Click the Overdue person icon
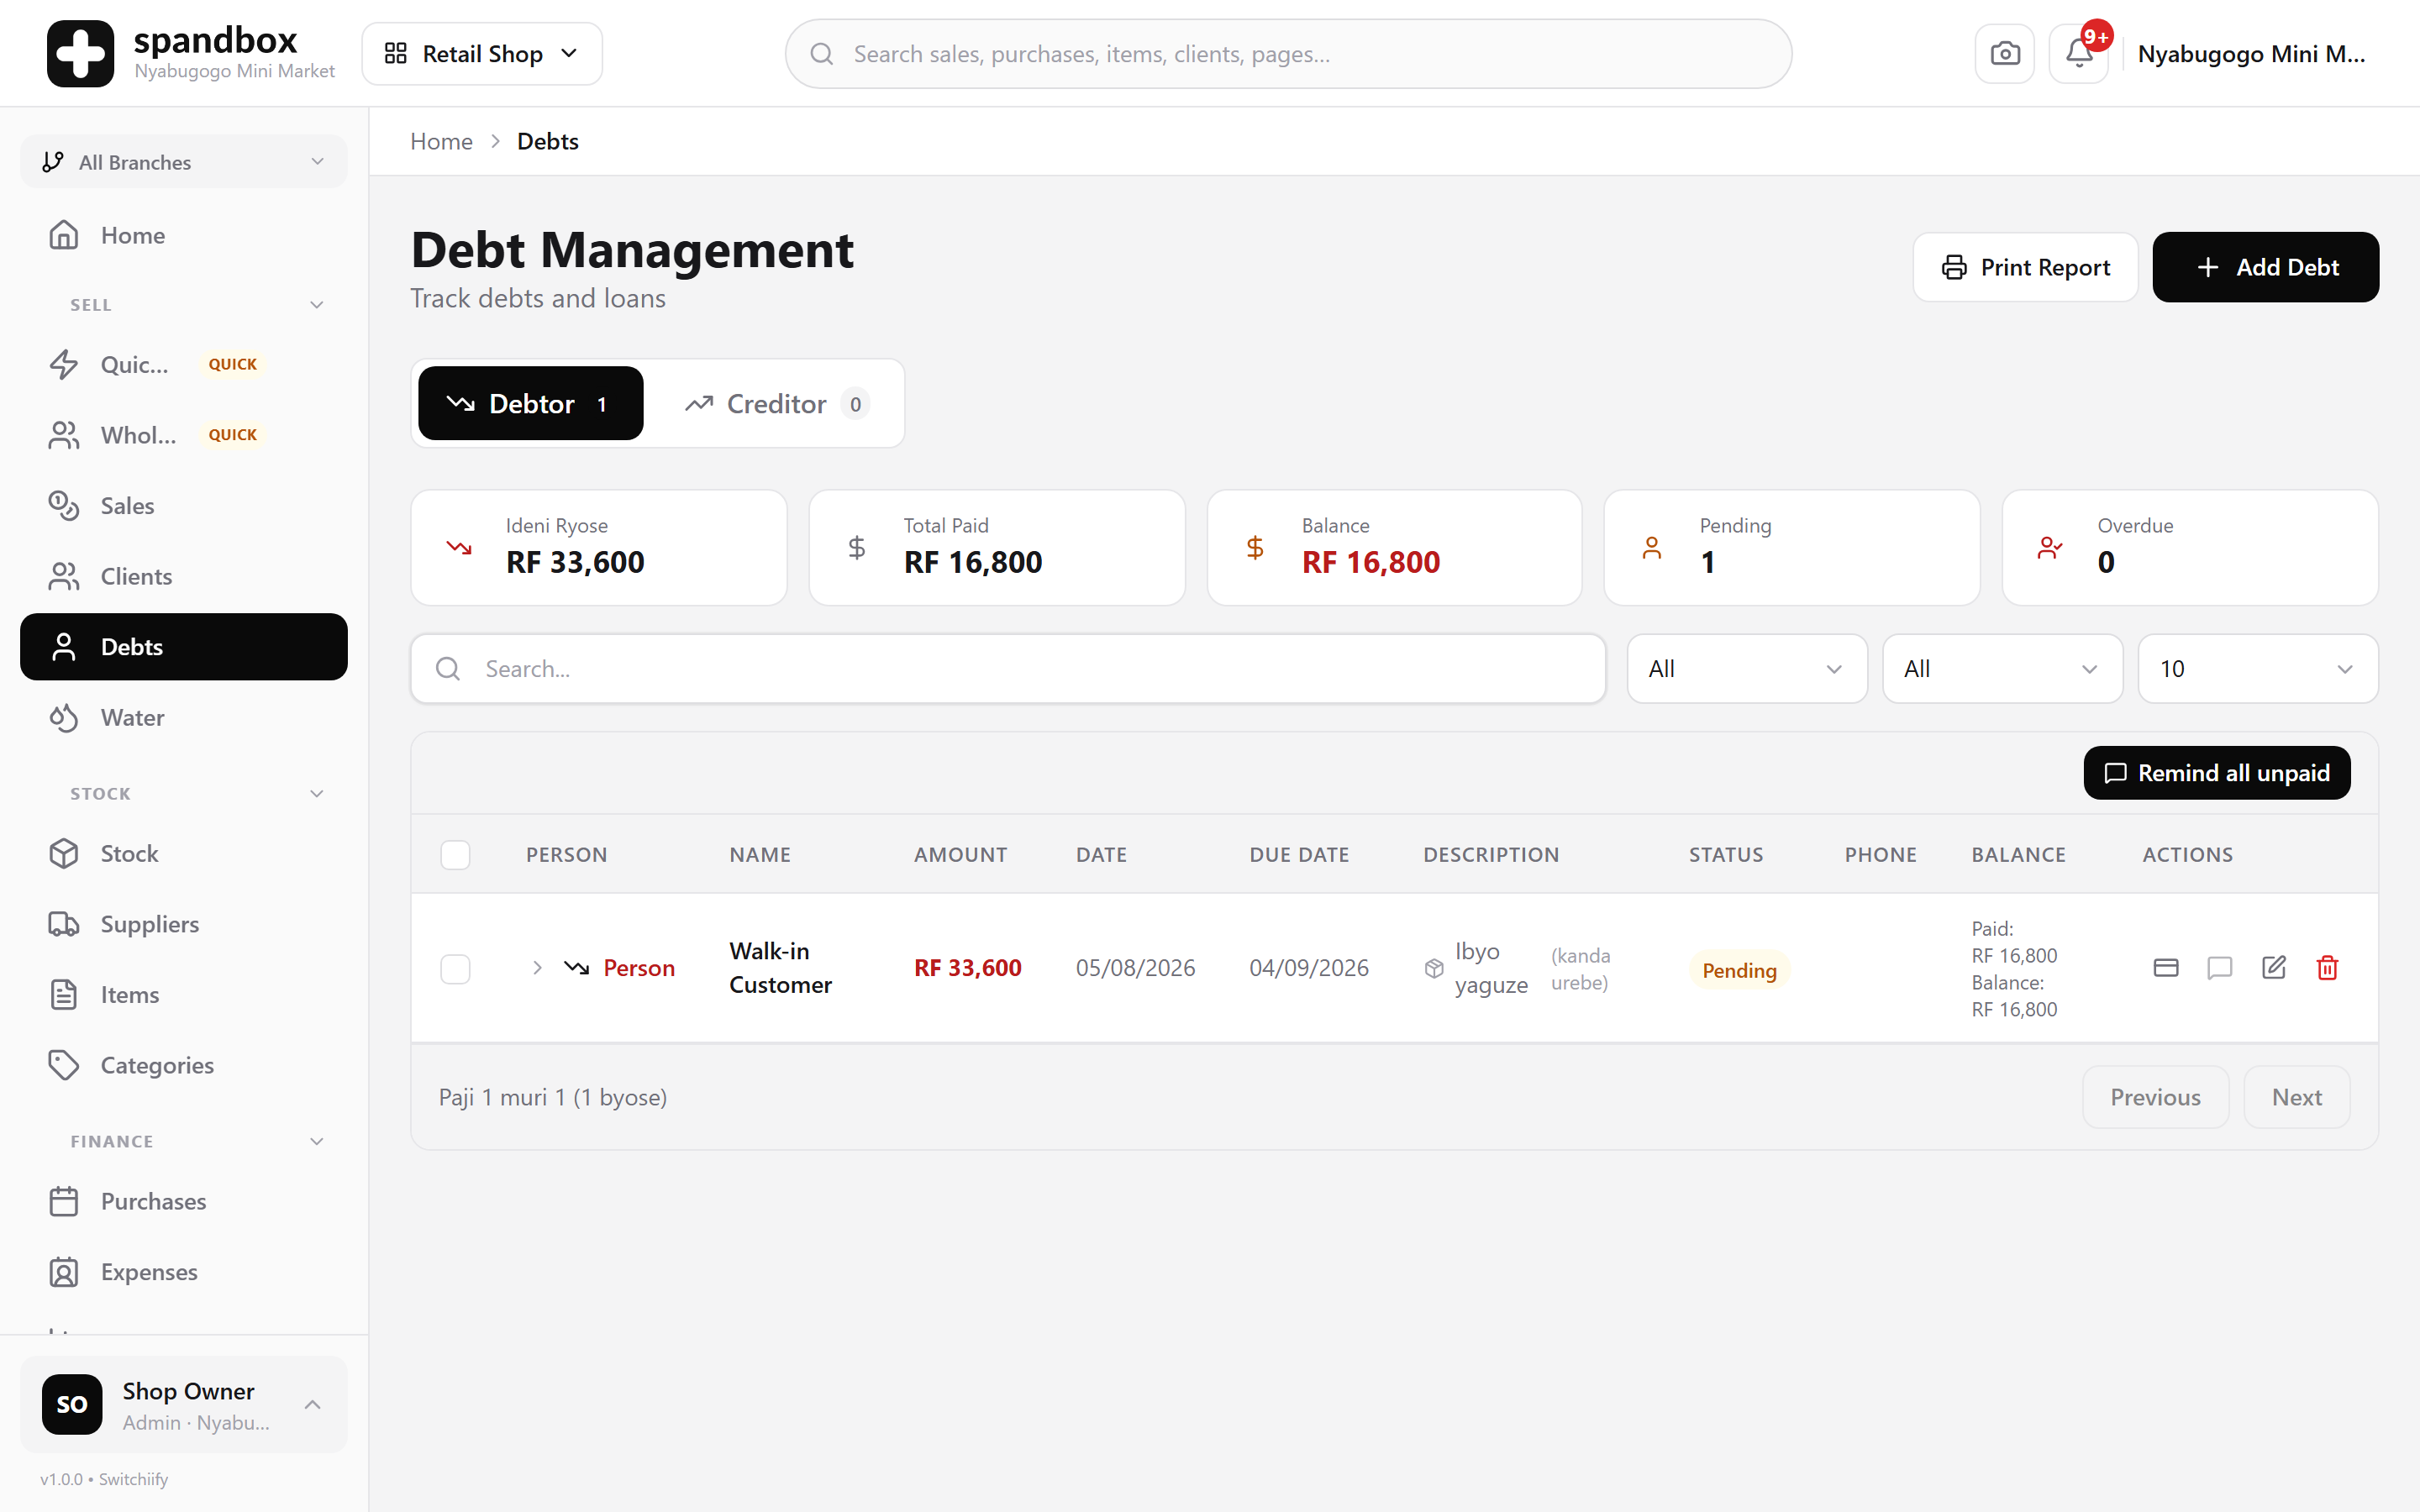Screen dimensions: 2420x1512 2050,547
